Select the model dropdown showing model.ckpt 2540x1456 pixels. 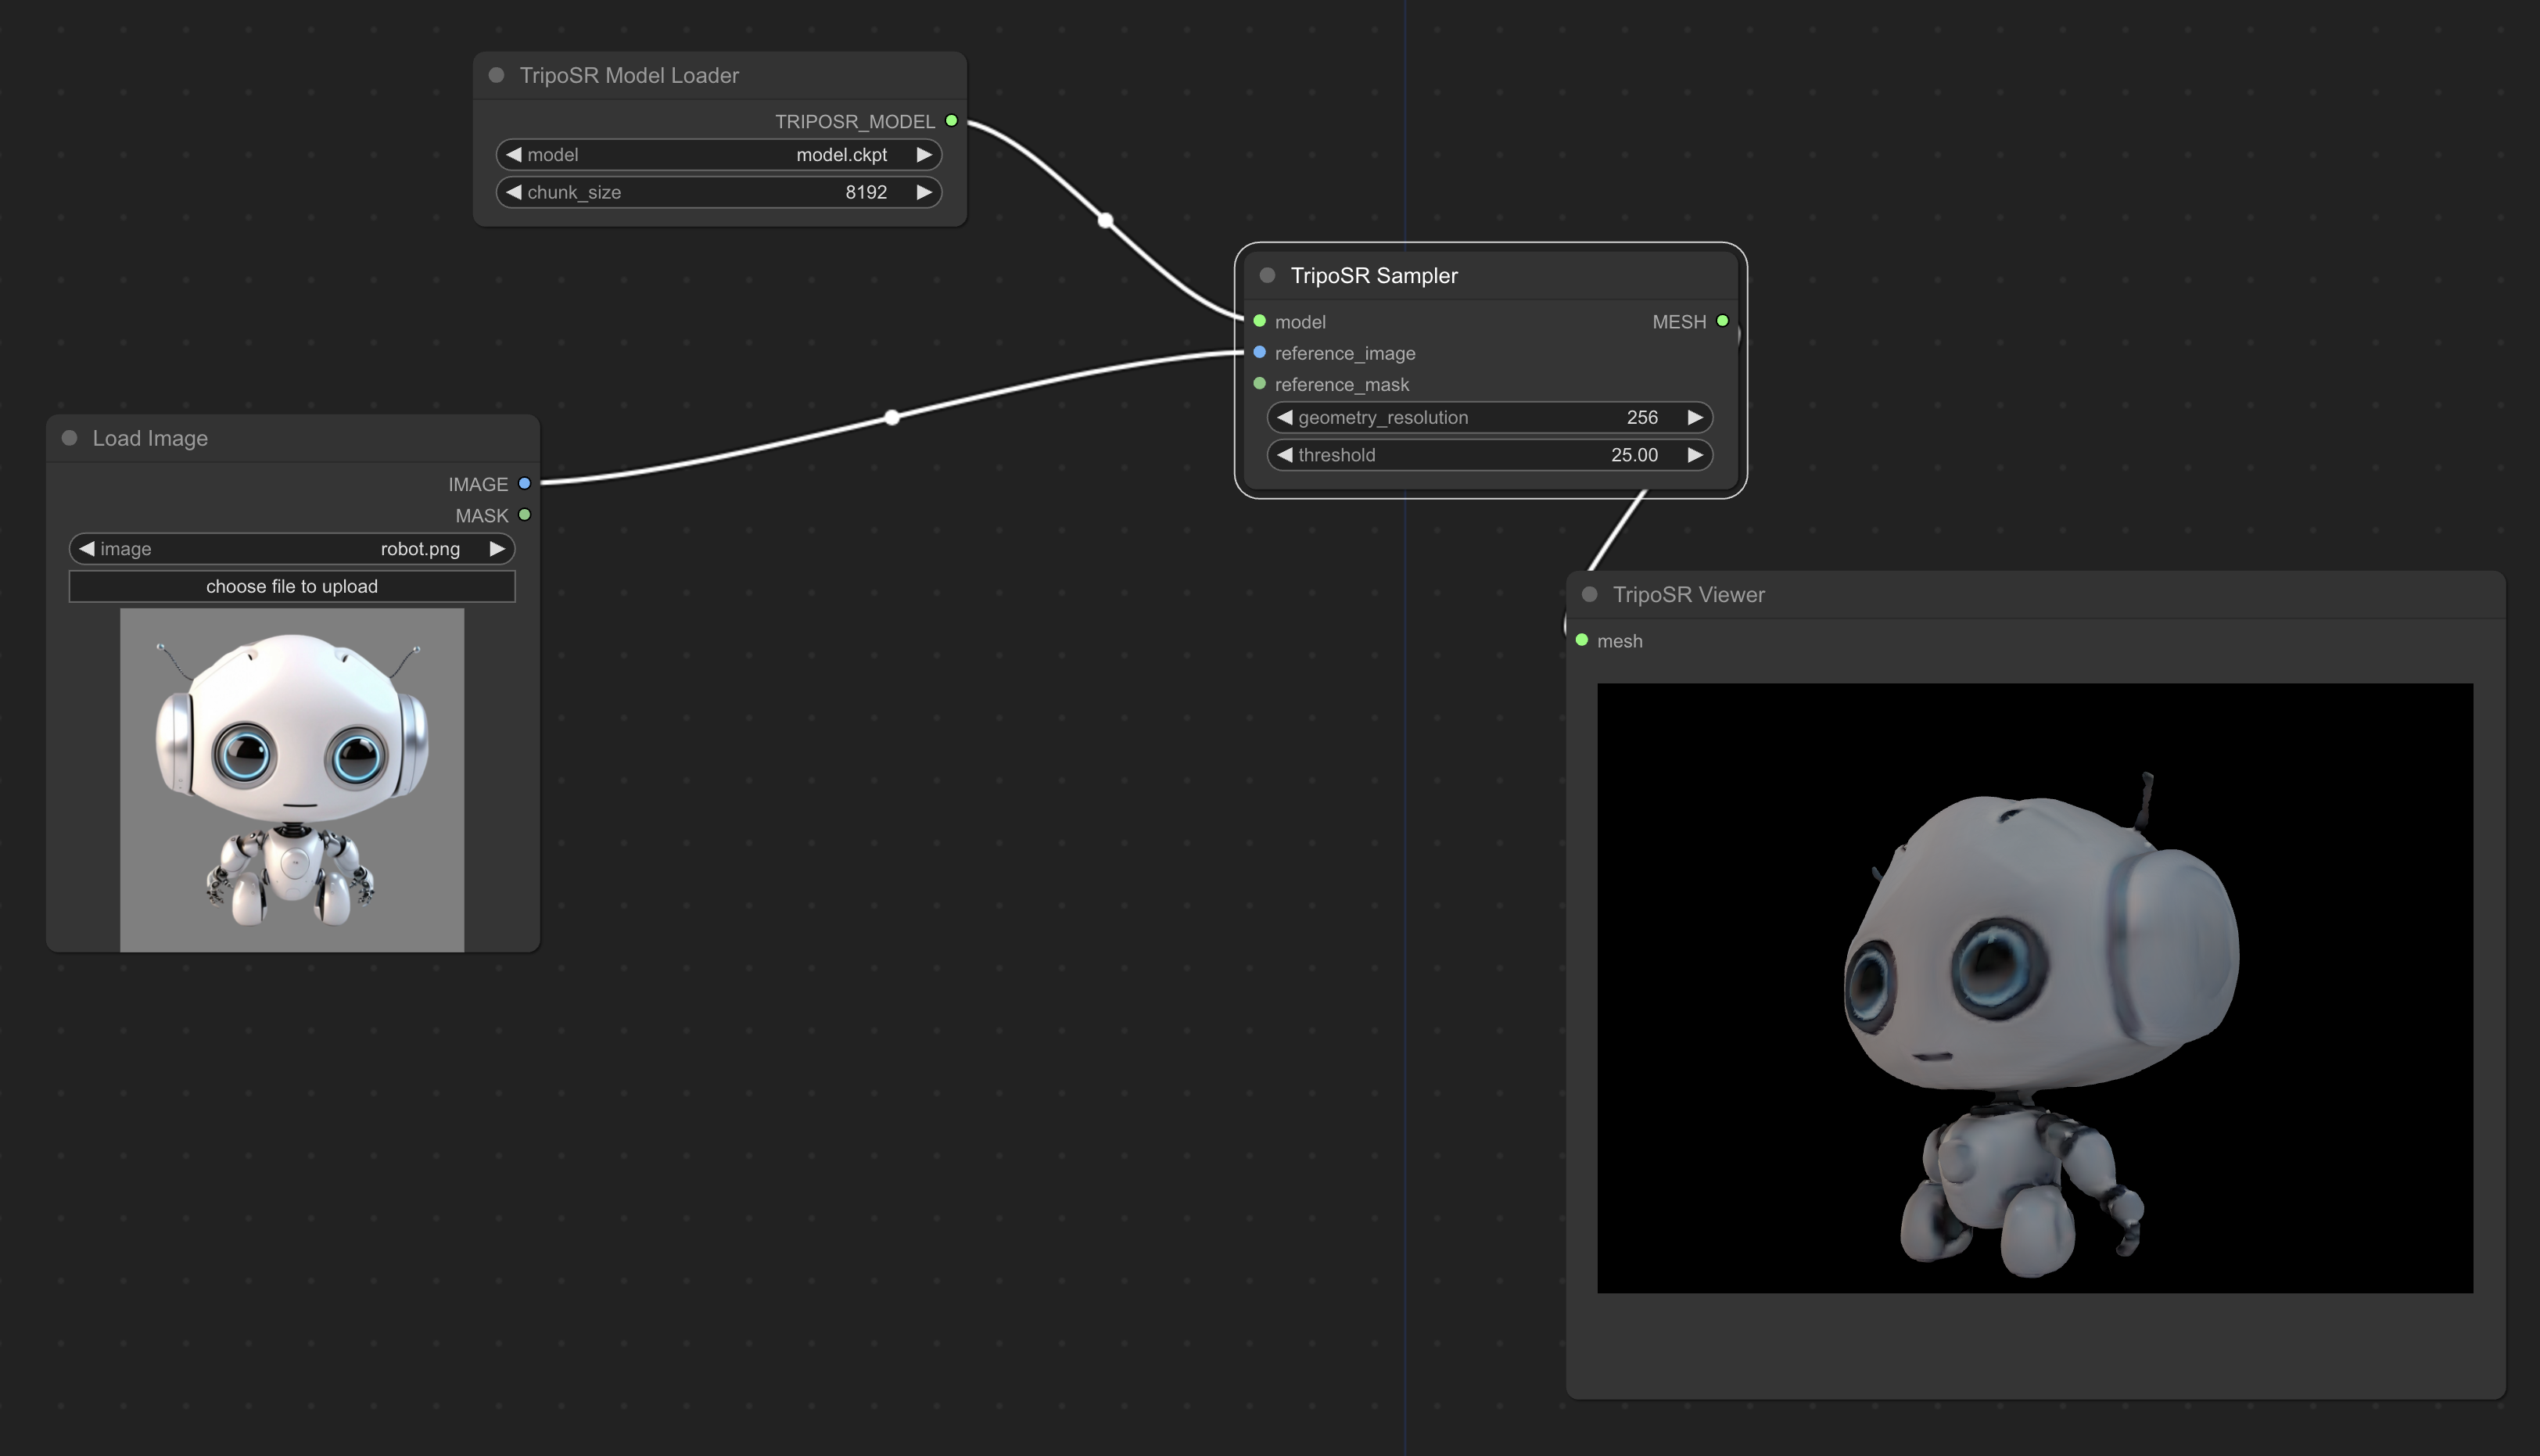(720, 155)
